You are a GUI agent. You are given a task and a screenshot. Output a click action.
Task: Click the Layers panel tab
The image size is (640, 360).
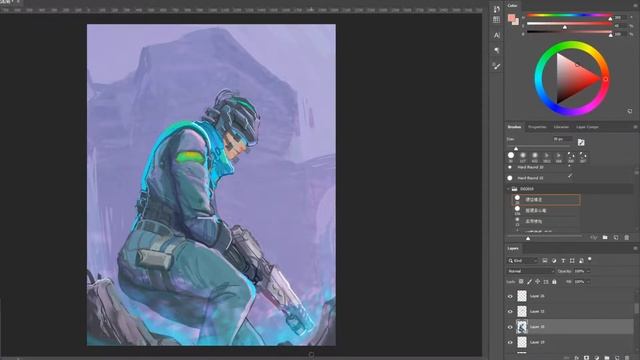point(513,248)
